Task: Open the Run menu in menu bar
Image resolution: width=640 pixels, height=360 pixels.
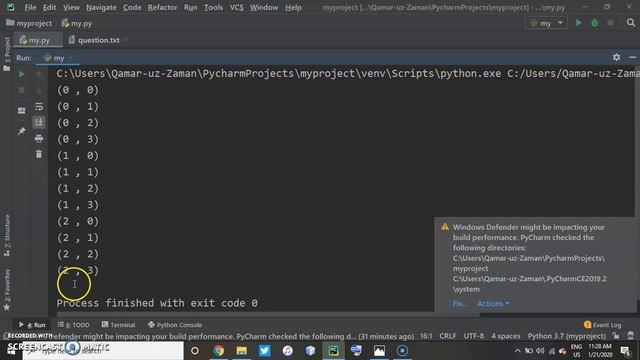Action: (190, 7)
